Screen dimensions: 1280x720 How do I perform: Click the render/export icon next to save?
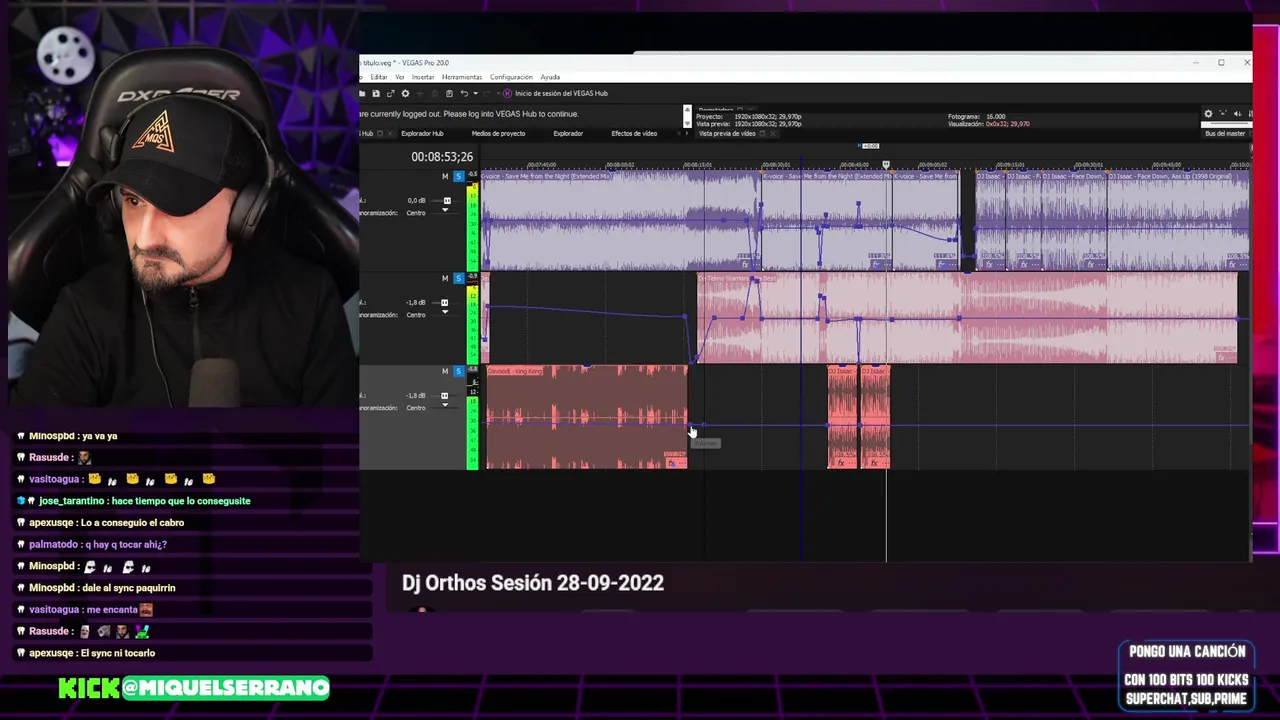(390, 93)
